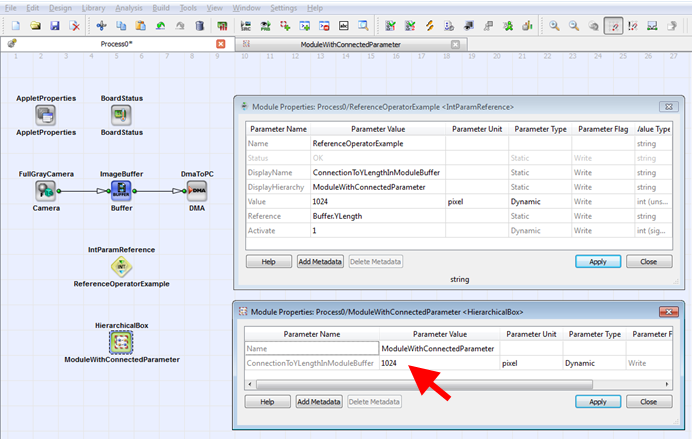This screenshot has width=693, height=440.
Task: Click the FullGrayCamera Camera module
Action: (x=46, y=190)
